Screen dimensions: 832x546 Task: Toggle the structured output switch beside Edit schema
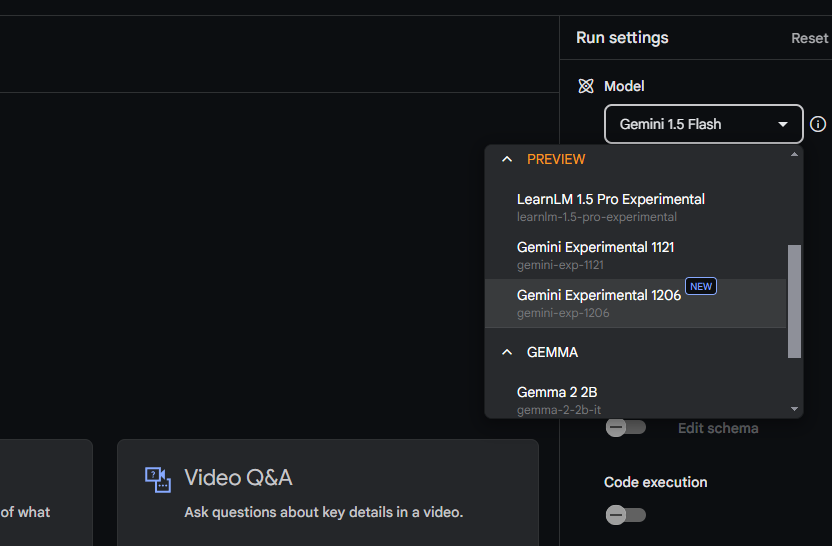pyautogui.click(x=625, y=428)
